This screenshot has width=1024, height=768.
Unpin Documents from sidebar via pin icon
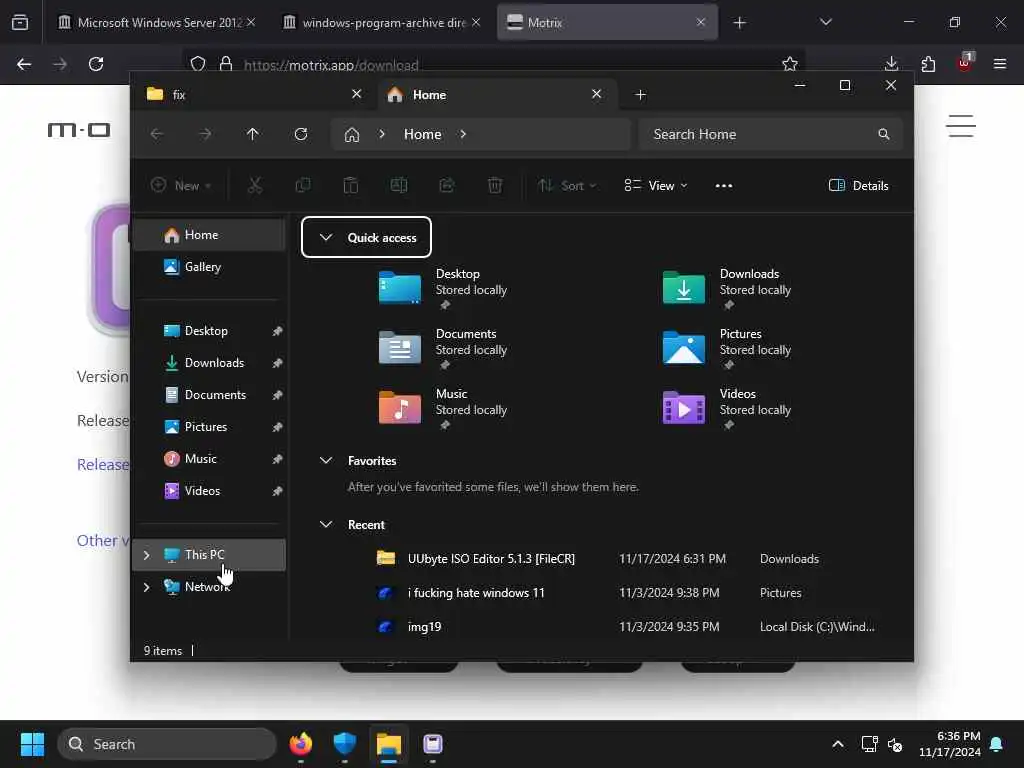(278, 395)
